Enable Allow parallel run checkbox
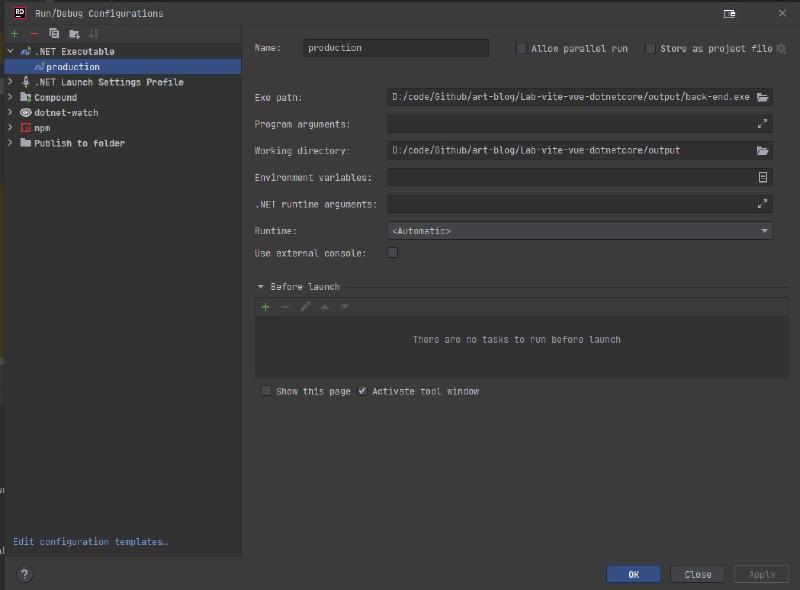The image size is (800, 590). [521, 48]
